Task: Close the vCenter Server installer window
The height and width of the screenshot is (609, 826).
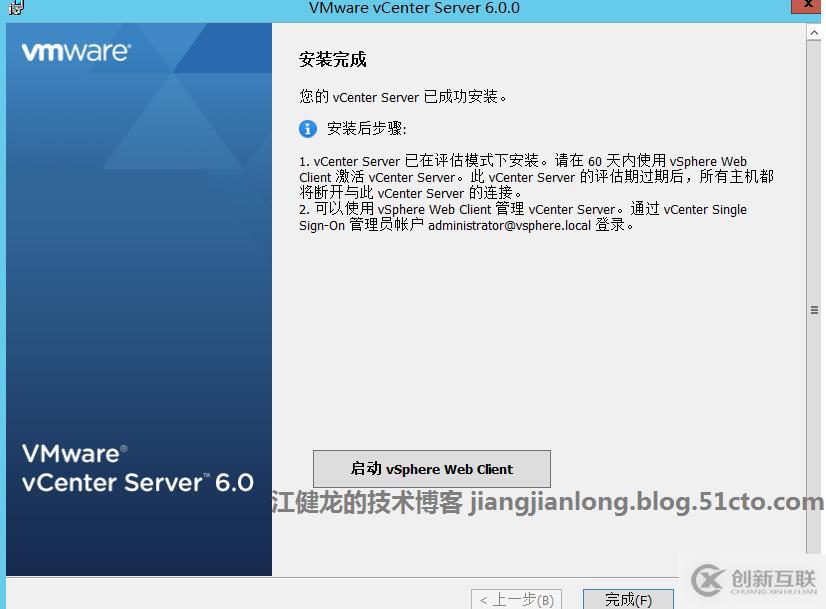Action: pos(808,5)
